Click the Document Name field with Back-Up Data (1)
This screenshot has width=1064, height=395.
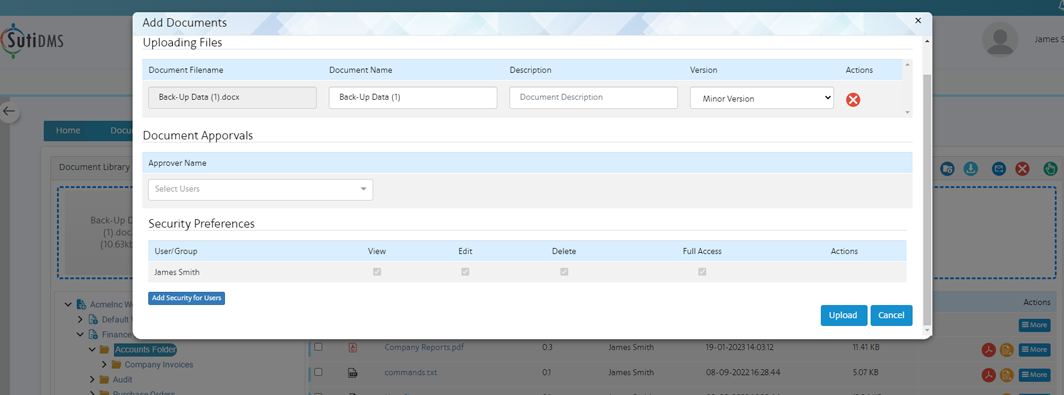click(413, 98)
